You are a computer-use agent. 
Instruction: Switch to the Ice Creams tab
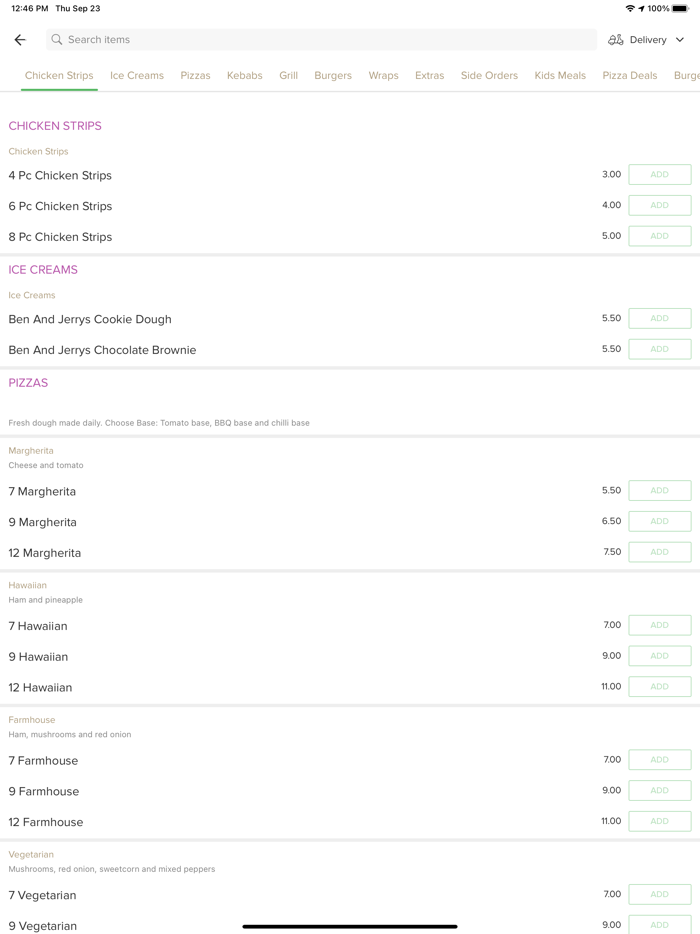coord(137,76)
